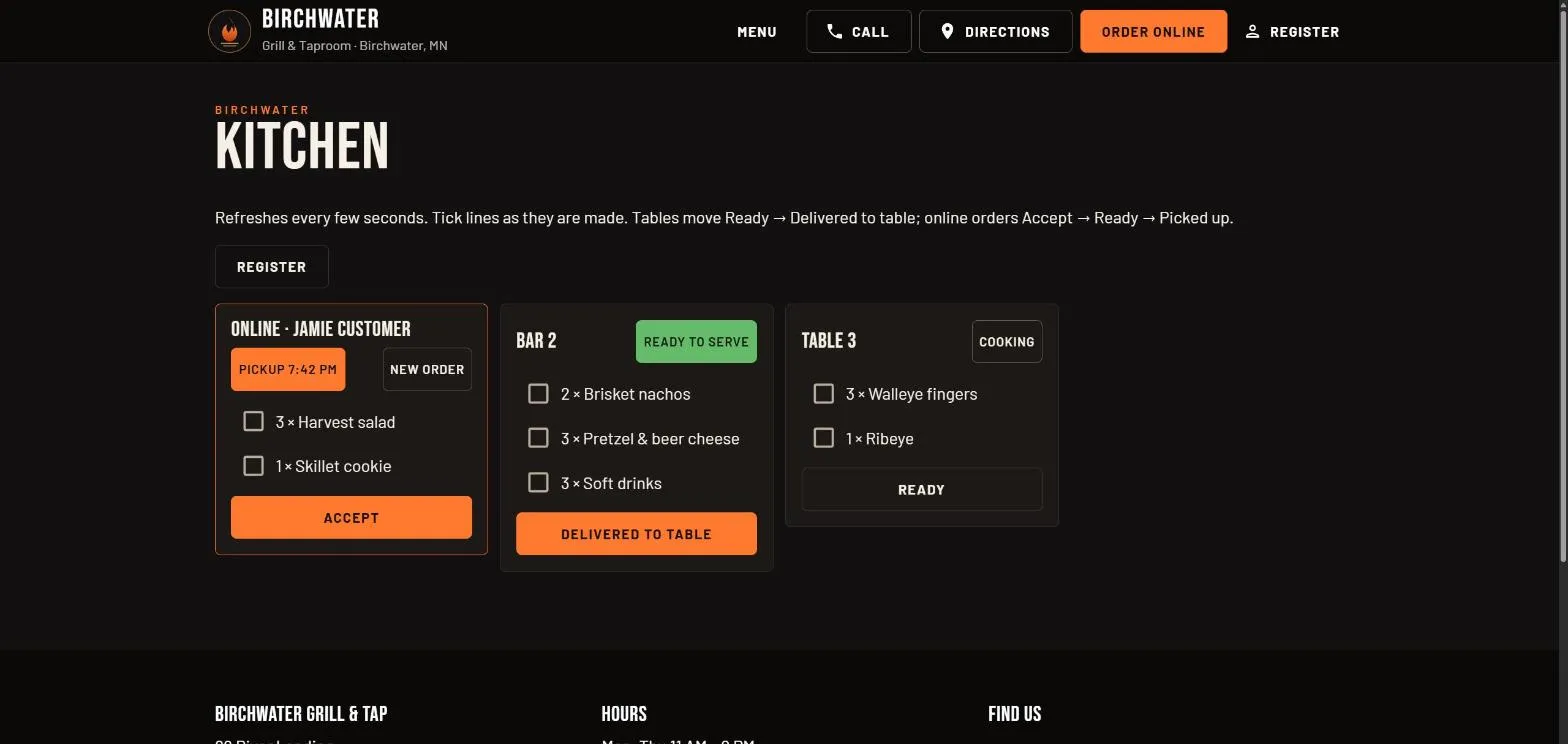Accept Jamie Customer's online order
This screenshot has height=744, width=1568.
coord(351,517)
